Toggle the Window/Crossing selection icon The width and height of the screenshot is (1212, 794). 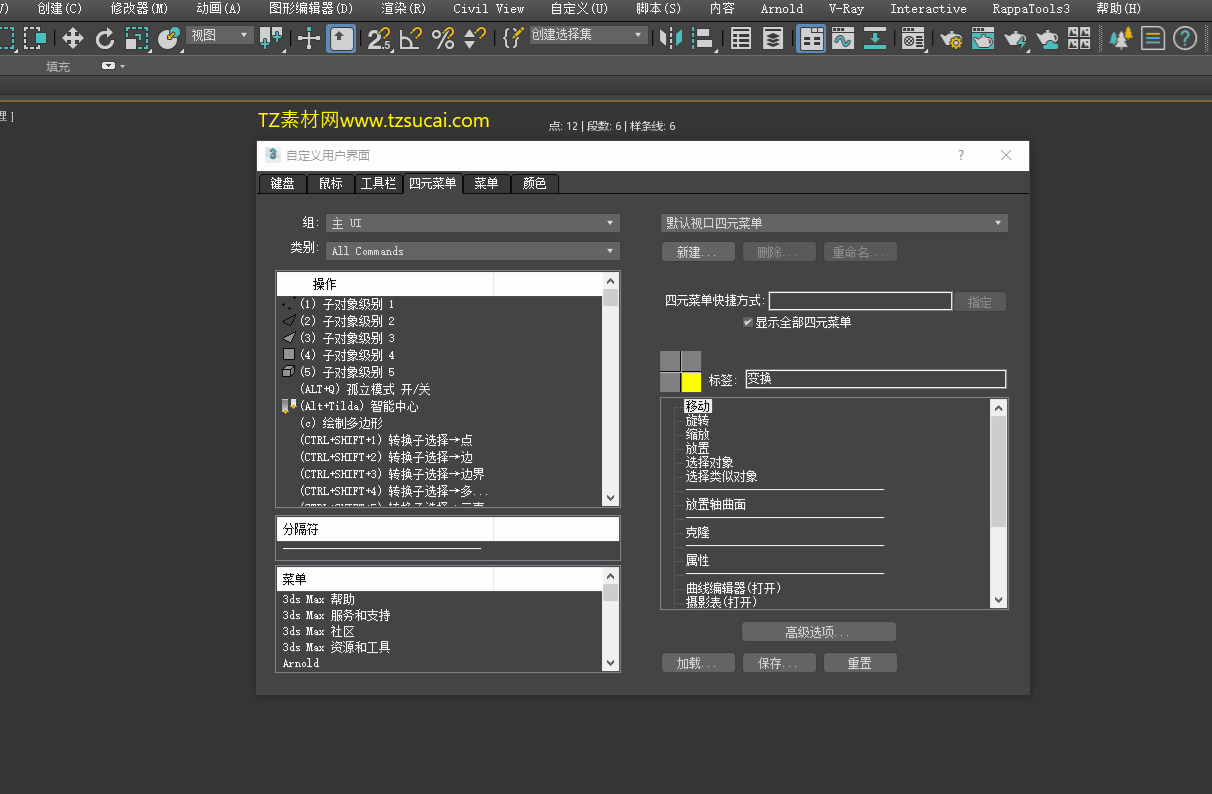tap(36, 39)
